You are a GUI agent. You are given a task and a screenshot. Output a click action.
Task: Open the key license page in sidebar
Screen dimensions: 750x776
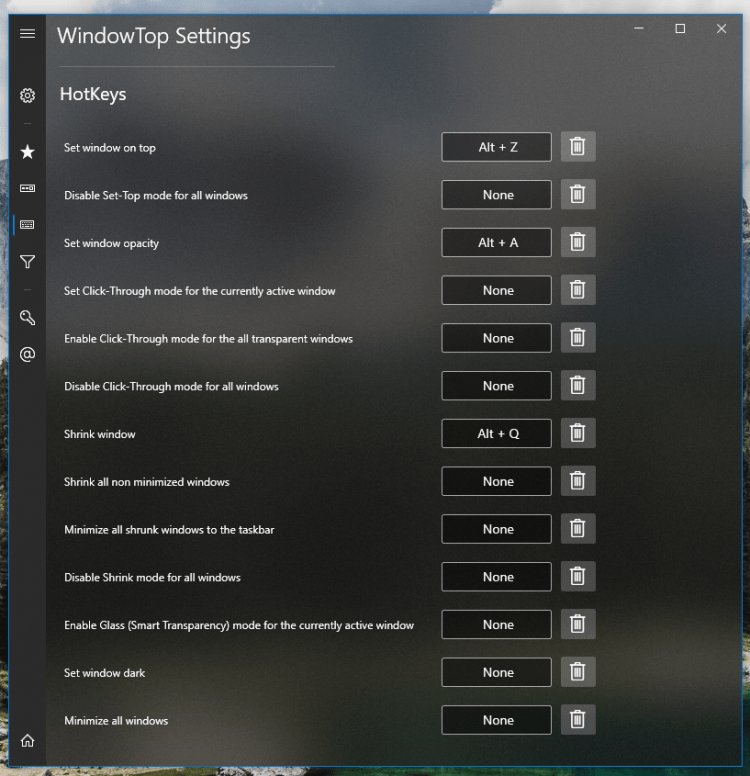[27, 317]
